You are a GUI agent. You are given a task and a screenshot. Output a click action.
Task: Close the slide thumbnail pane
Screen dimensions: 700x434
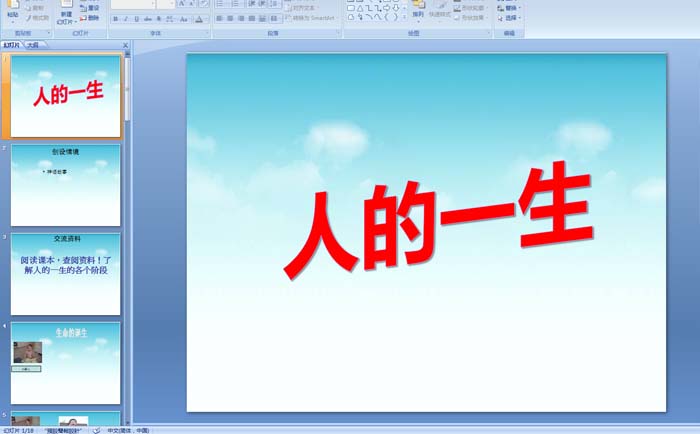coord(125,45)
